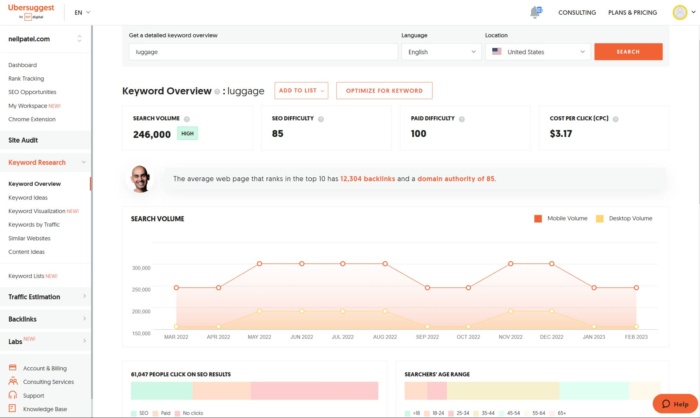This screenshot has height=418, width=700.
Task: Click the 246,000 search volume value
Action: [x=152, y=134]
